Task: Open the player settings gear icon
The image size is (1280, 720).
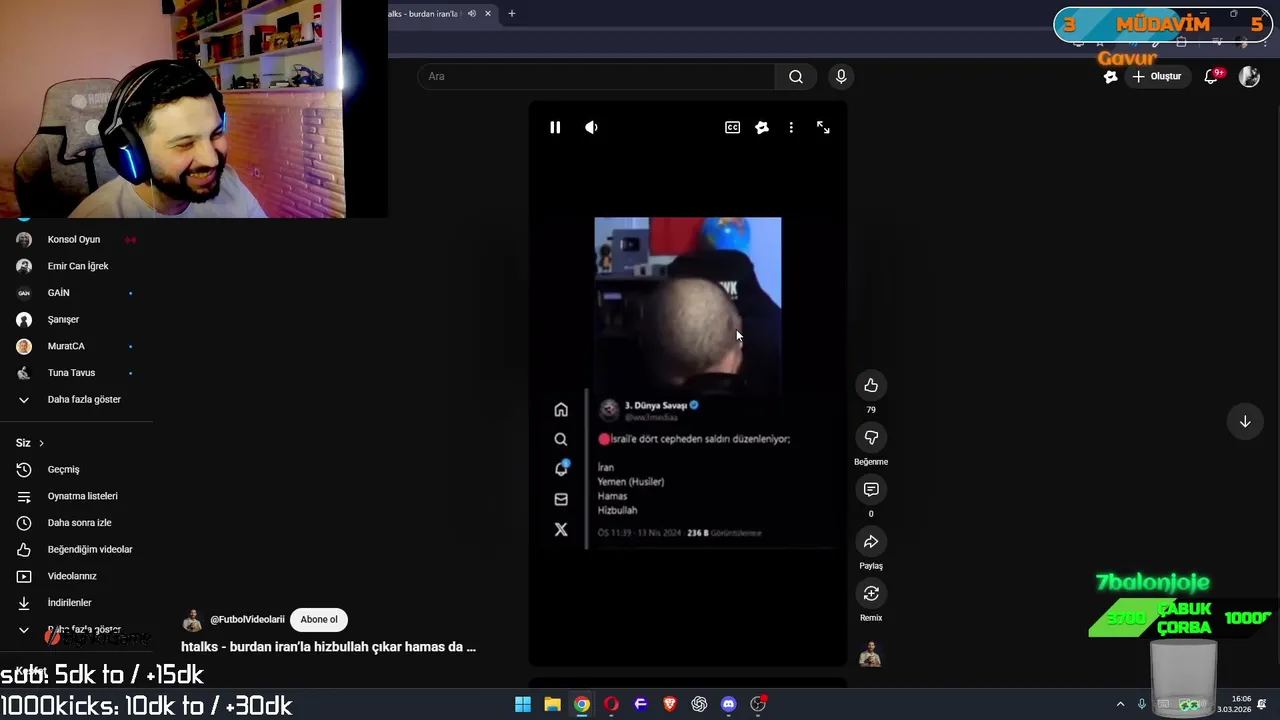Action: click(762, 127)
